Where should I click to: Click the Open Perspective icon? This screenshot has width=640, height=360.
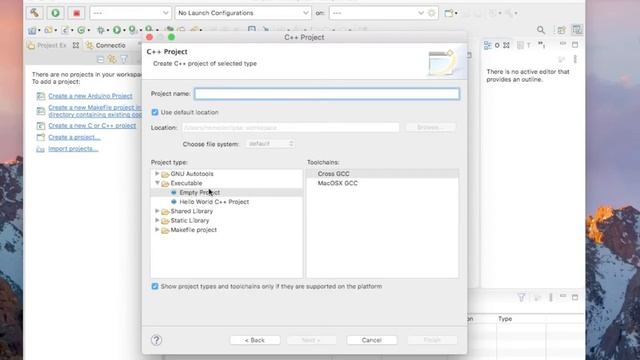tap(561, 30)
